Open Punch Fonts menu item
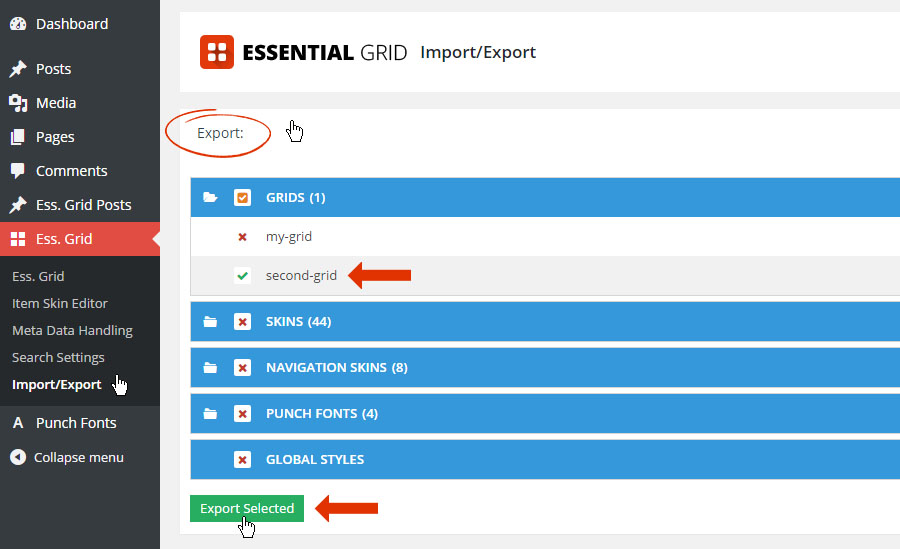The width and height of the screenshot is (900, 549). tap(76, 423)
